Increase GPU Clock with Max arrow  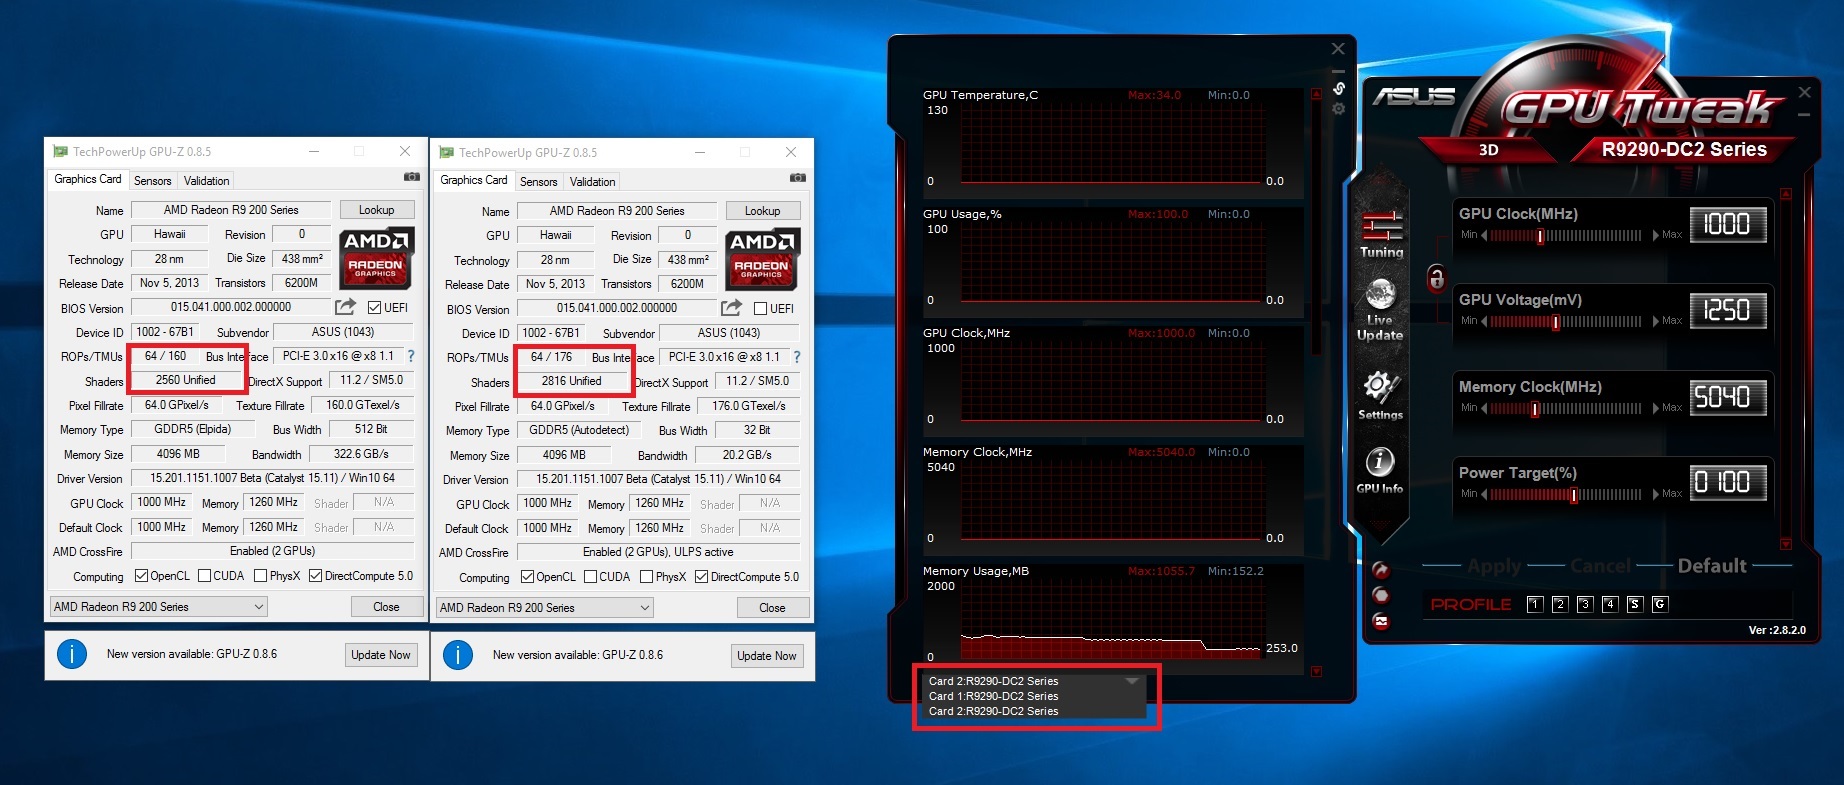(1655, 236)
